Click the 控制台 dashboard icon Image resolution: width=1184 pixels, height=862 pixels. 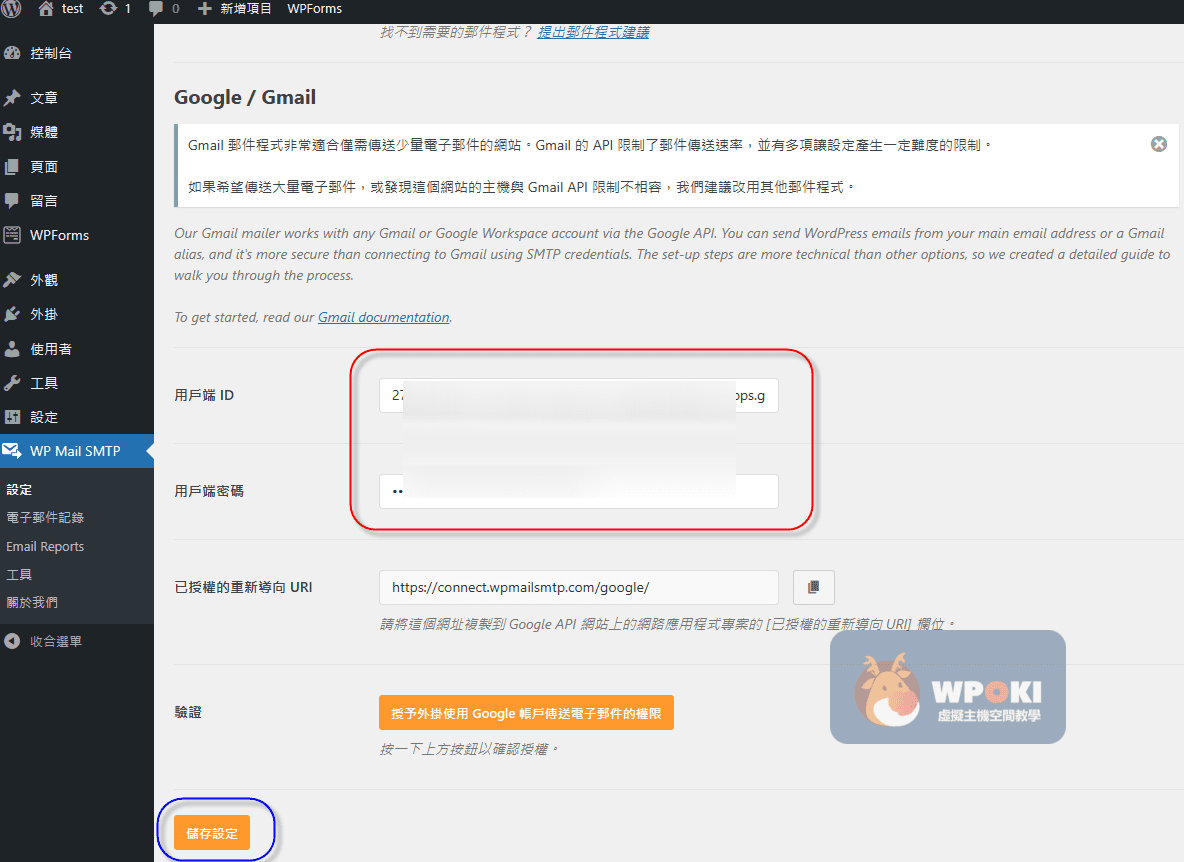coord(12,53)
